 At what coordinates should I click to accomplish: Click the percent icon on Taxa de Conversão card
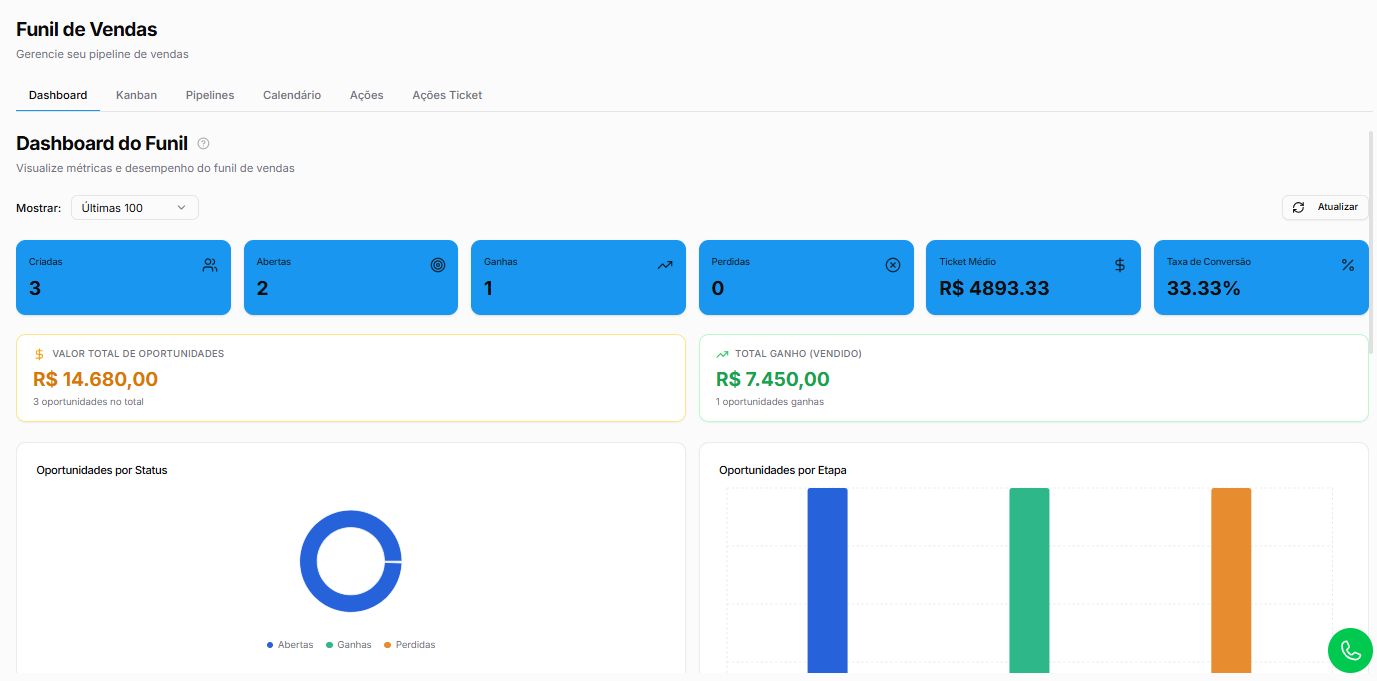pos(1348,265)
